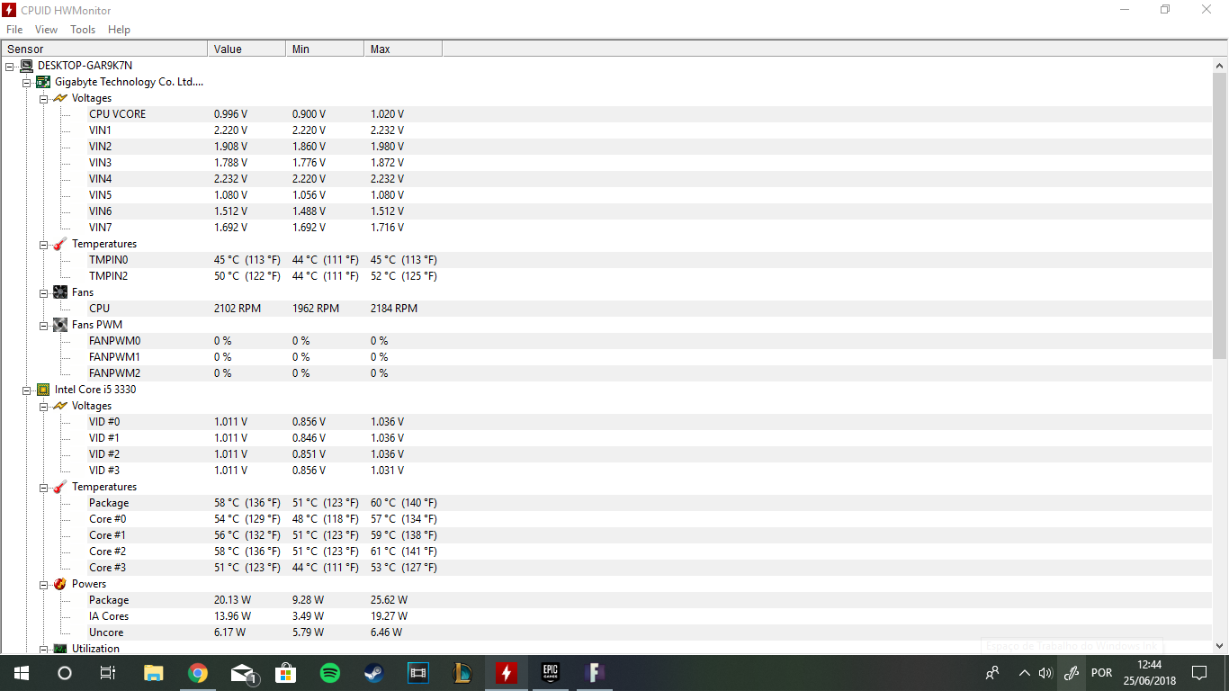
Task: Open the Tools menu
Action: 83,30
